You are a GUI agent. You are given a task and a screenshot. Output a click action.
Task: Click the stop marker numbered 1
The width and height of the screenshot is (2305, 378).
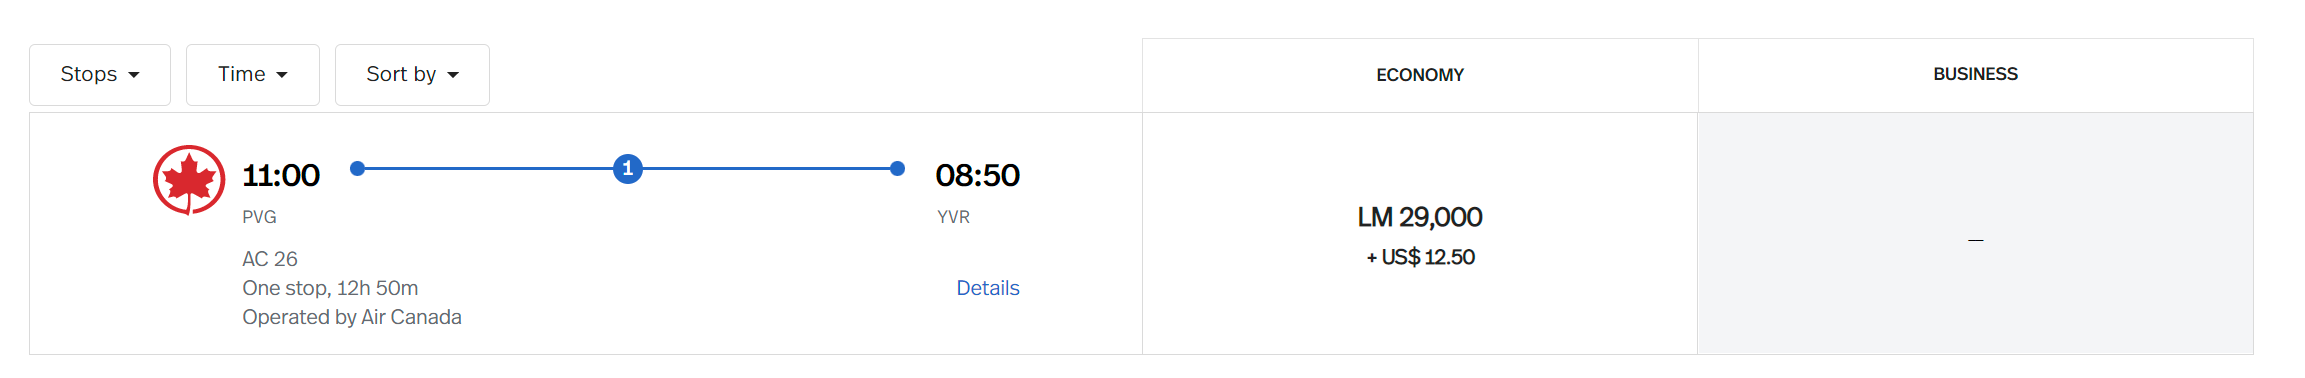(x=628, y=169)
